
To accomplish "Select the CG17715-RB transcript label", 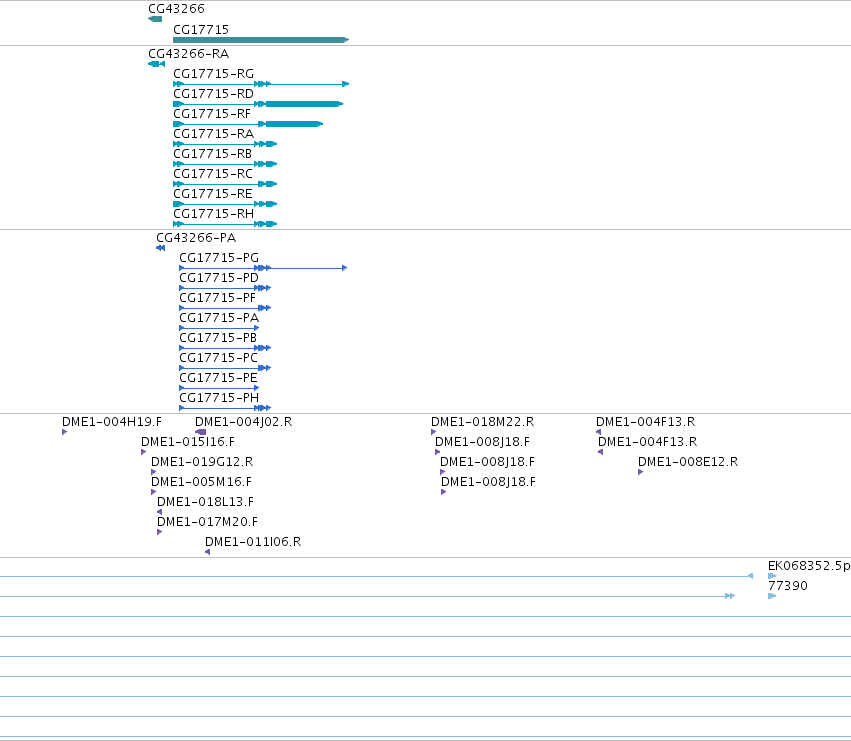I will click(x=212, y=154).
